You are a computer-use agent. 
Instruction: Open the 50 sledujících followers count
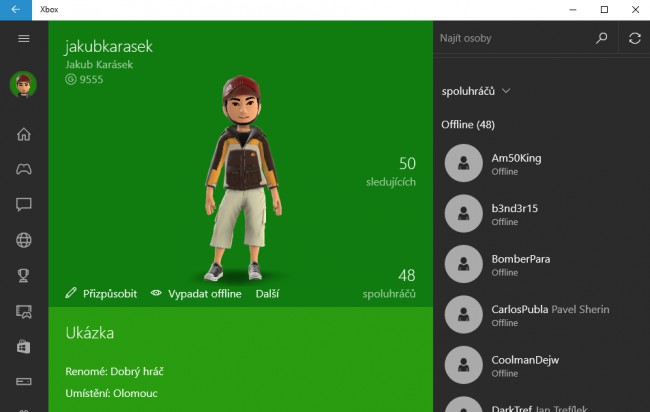pos(390,171)
